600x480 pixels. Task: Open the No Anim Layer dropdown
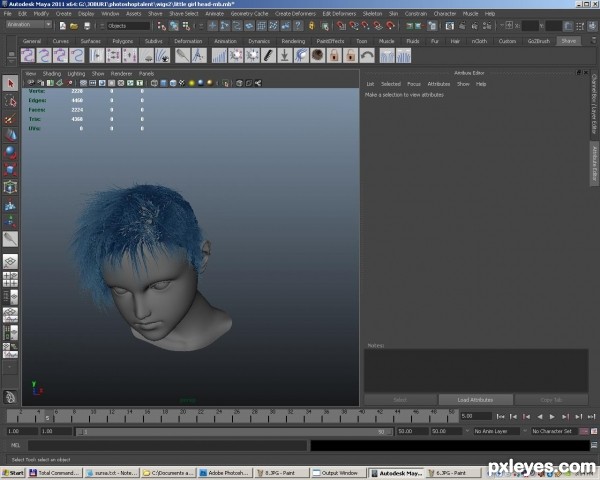pyautogui.click(x=496, y=431)
